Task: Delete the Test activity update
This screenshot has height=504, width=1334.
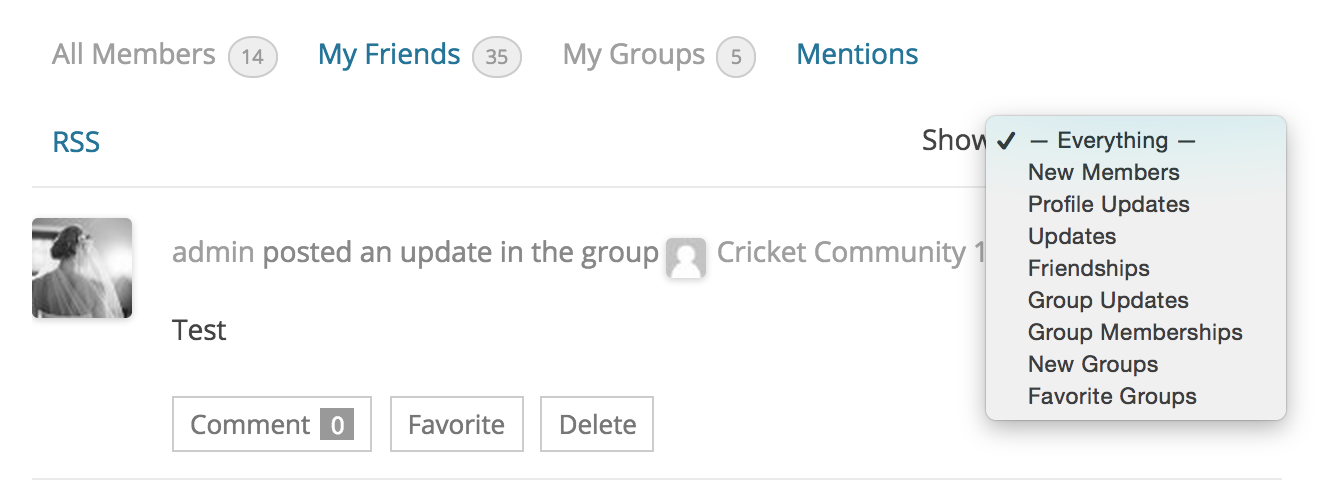Action: click(x=597, y=424)
